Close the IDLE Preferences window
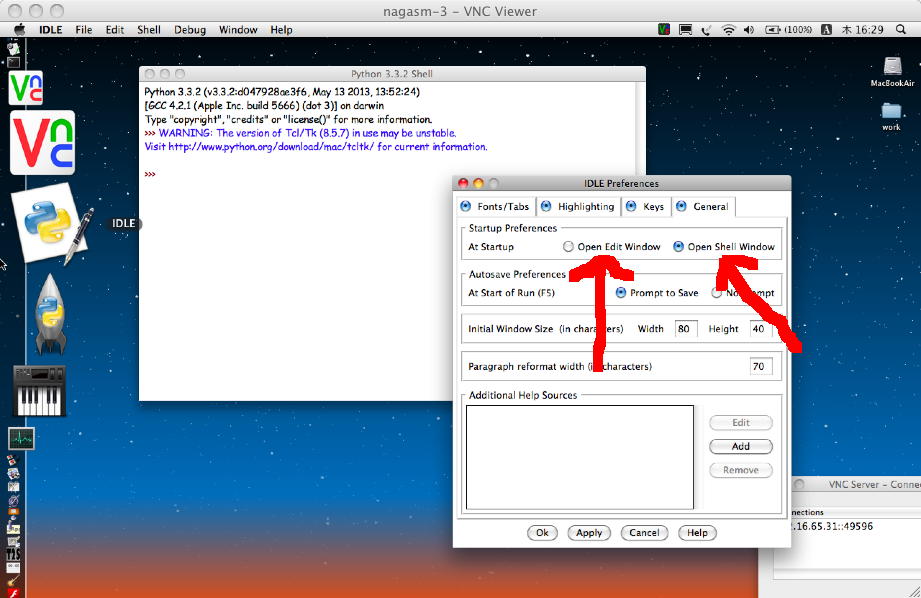This screenshot has width=921, height=598. (463, 183)
